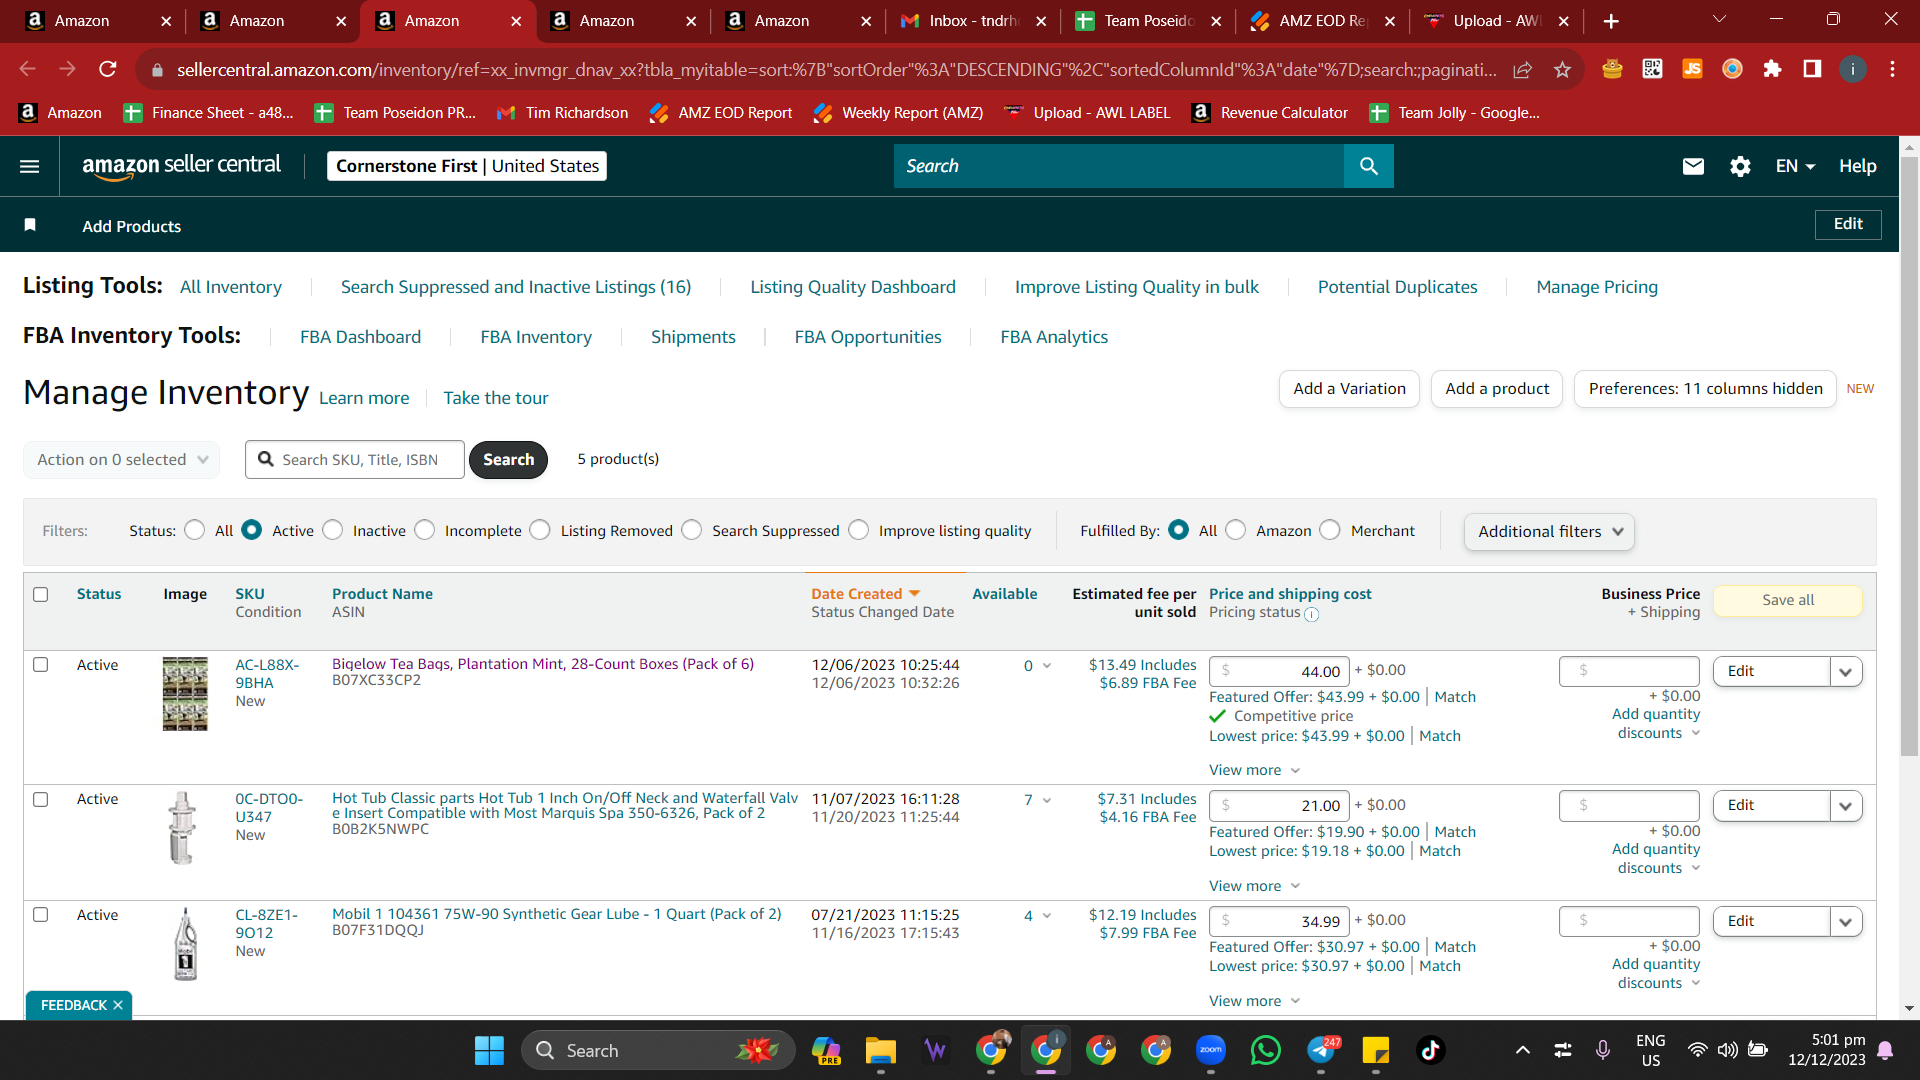1920x1080 pixels.
Task: Open the EN language dropdown
Action: click(1795, 166)
